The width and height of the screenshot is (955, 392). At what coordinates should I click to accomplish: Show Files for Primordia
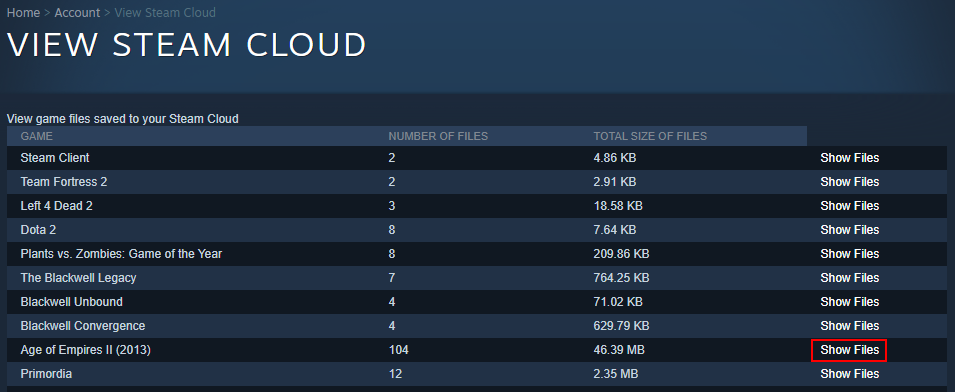(850, 374)
